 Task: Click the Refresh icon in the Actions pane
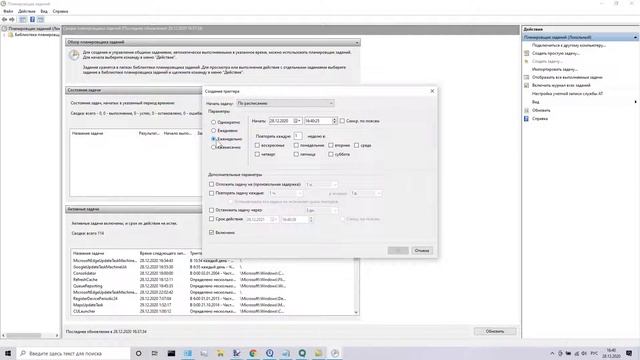(x=527, y=110)
